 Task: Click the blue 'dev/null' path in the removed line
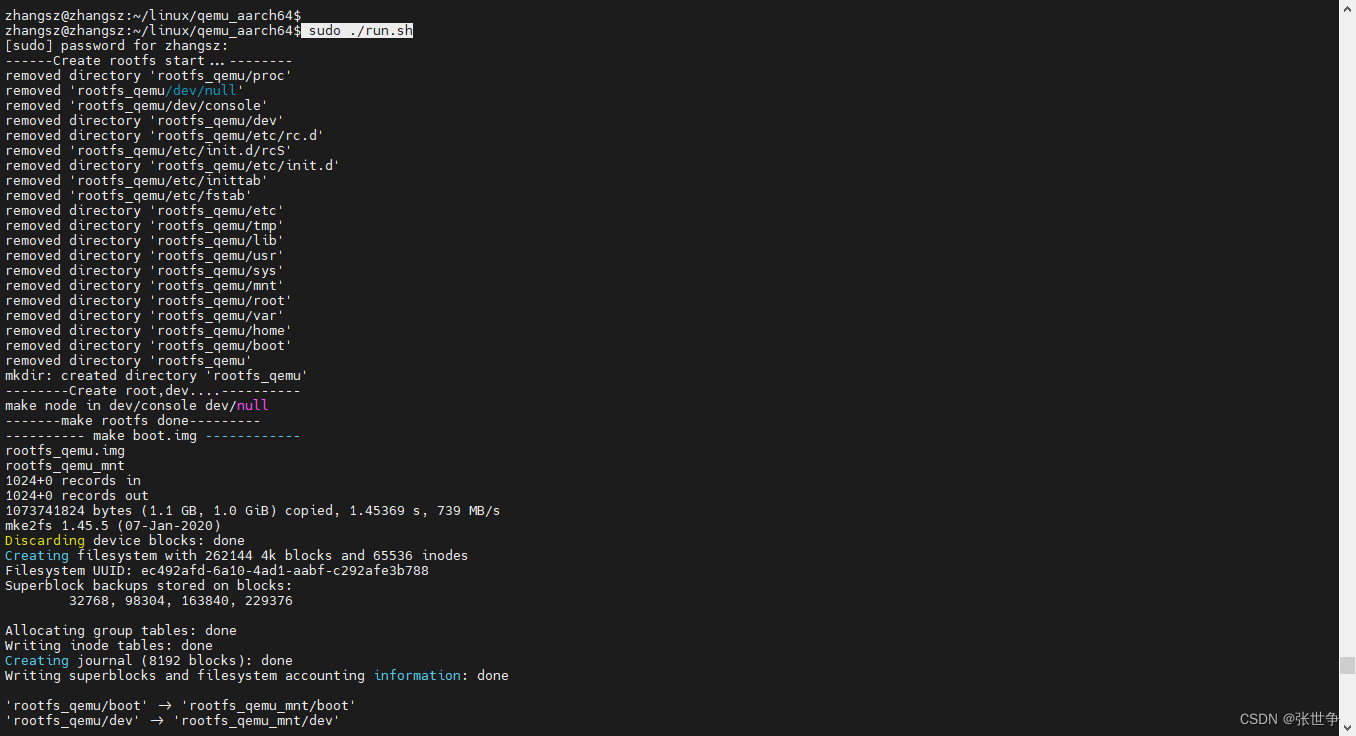201,91
